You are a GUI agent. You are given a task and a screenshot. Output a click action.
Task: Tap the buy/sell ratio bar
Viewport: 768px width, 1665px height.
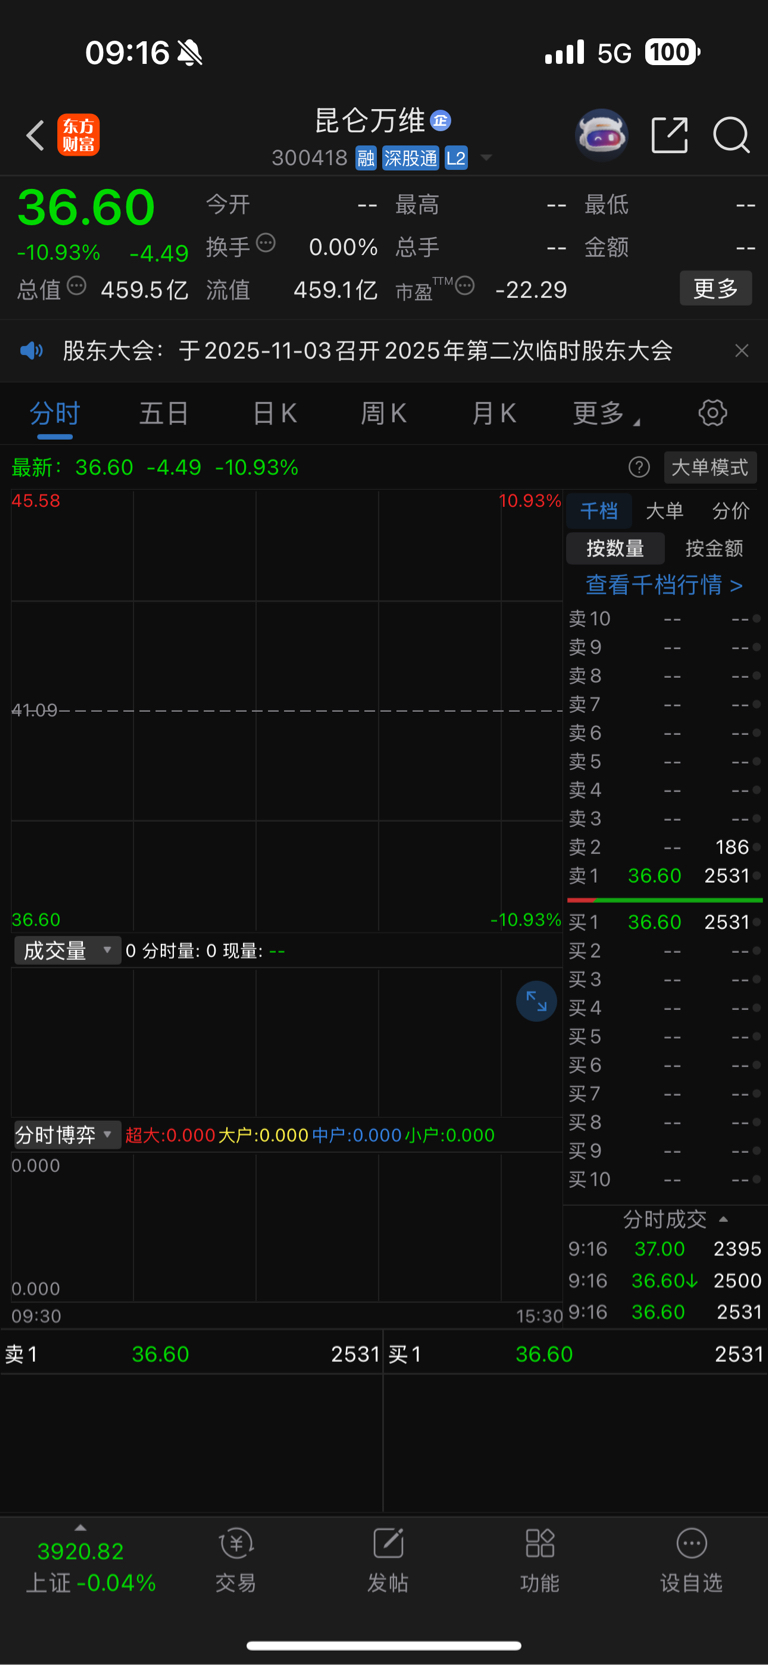664,900
